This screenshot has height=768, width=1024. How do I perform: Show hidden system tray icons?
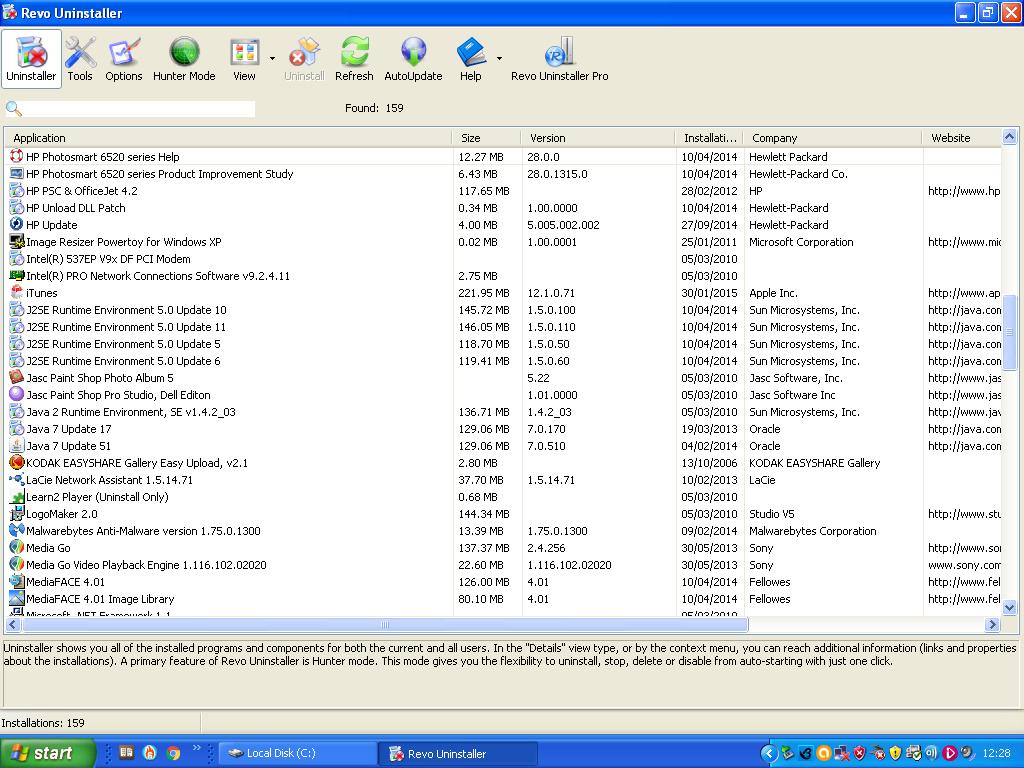(769, 753)
